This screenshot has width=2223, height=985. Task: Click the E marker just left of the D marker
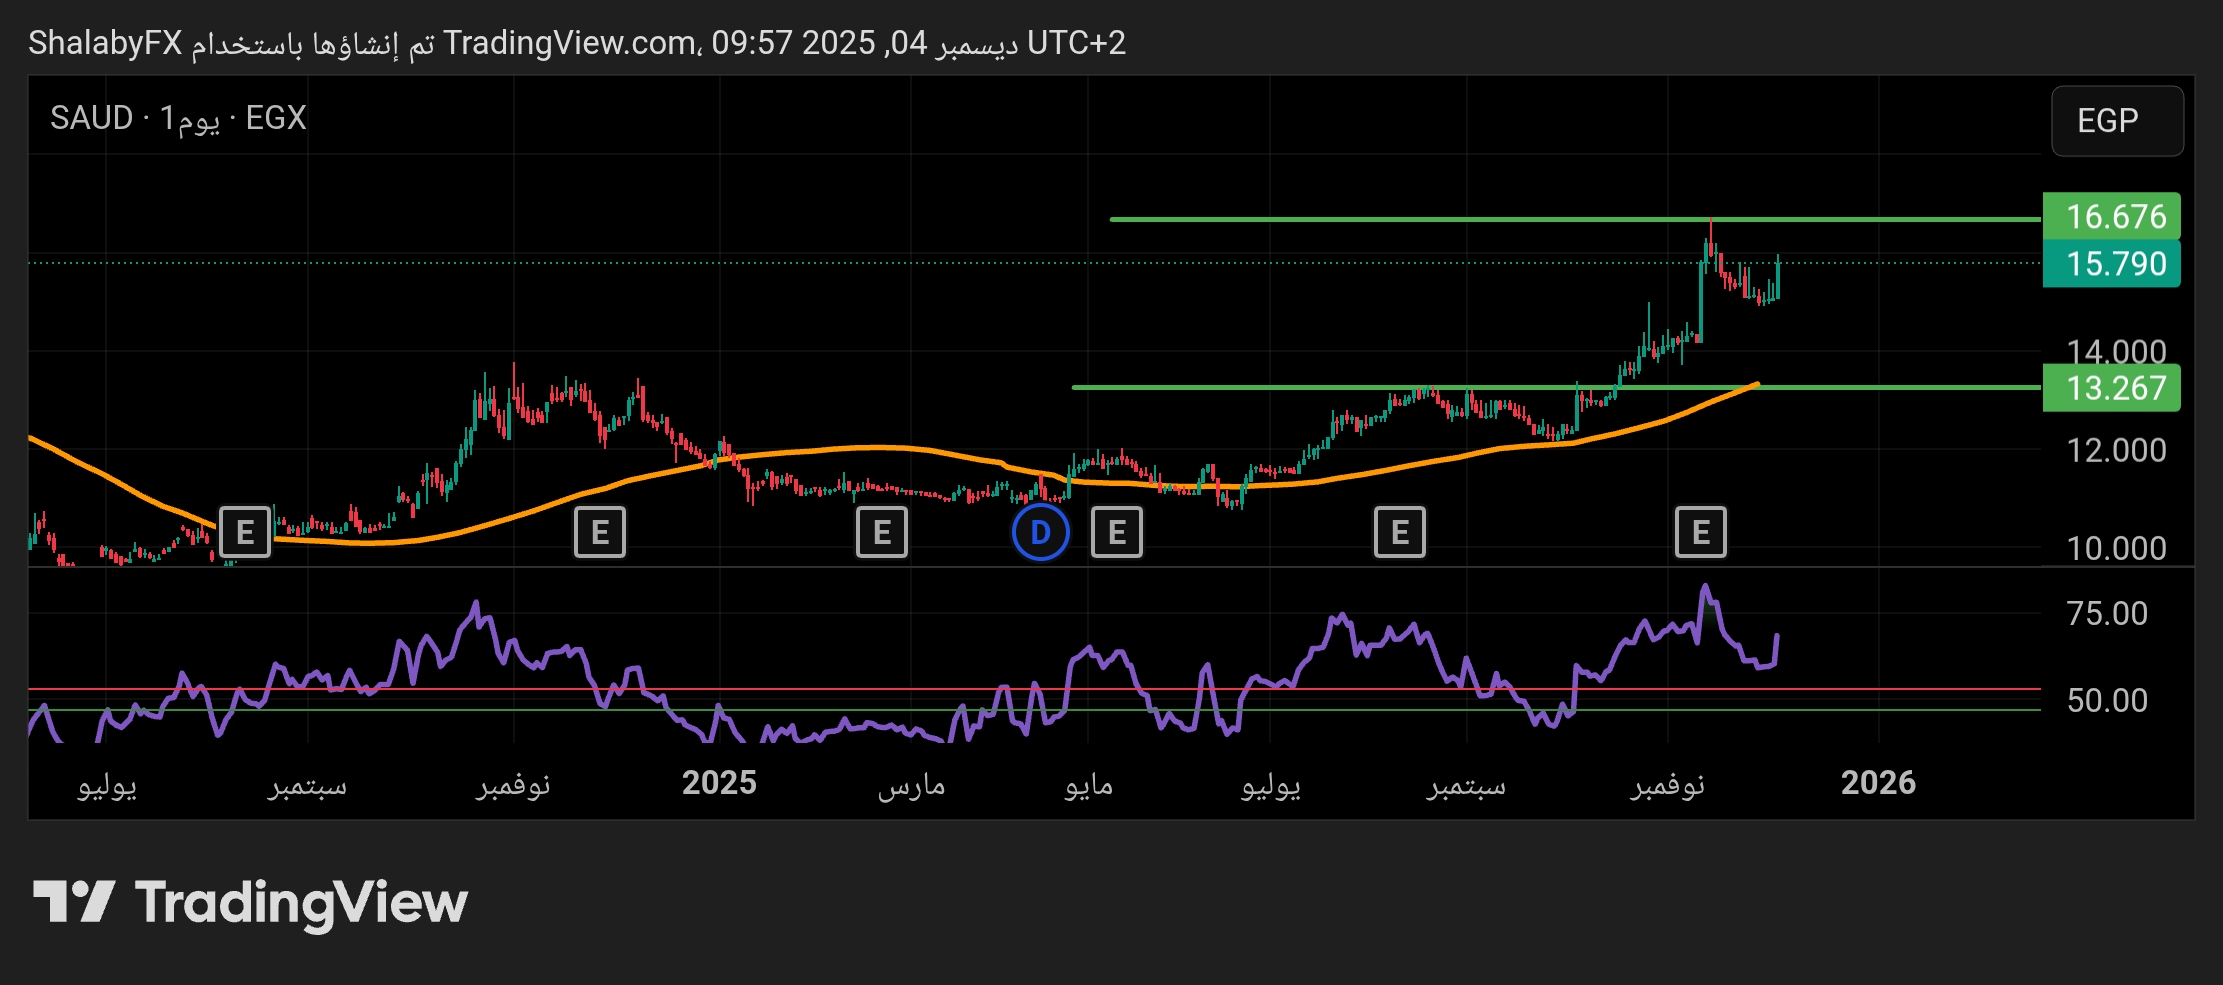[x=882, y=532]
